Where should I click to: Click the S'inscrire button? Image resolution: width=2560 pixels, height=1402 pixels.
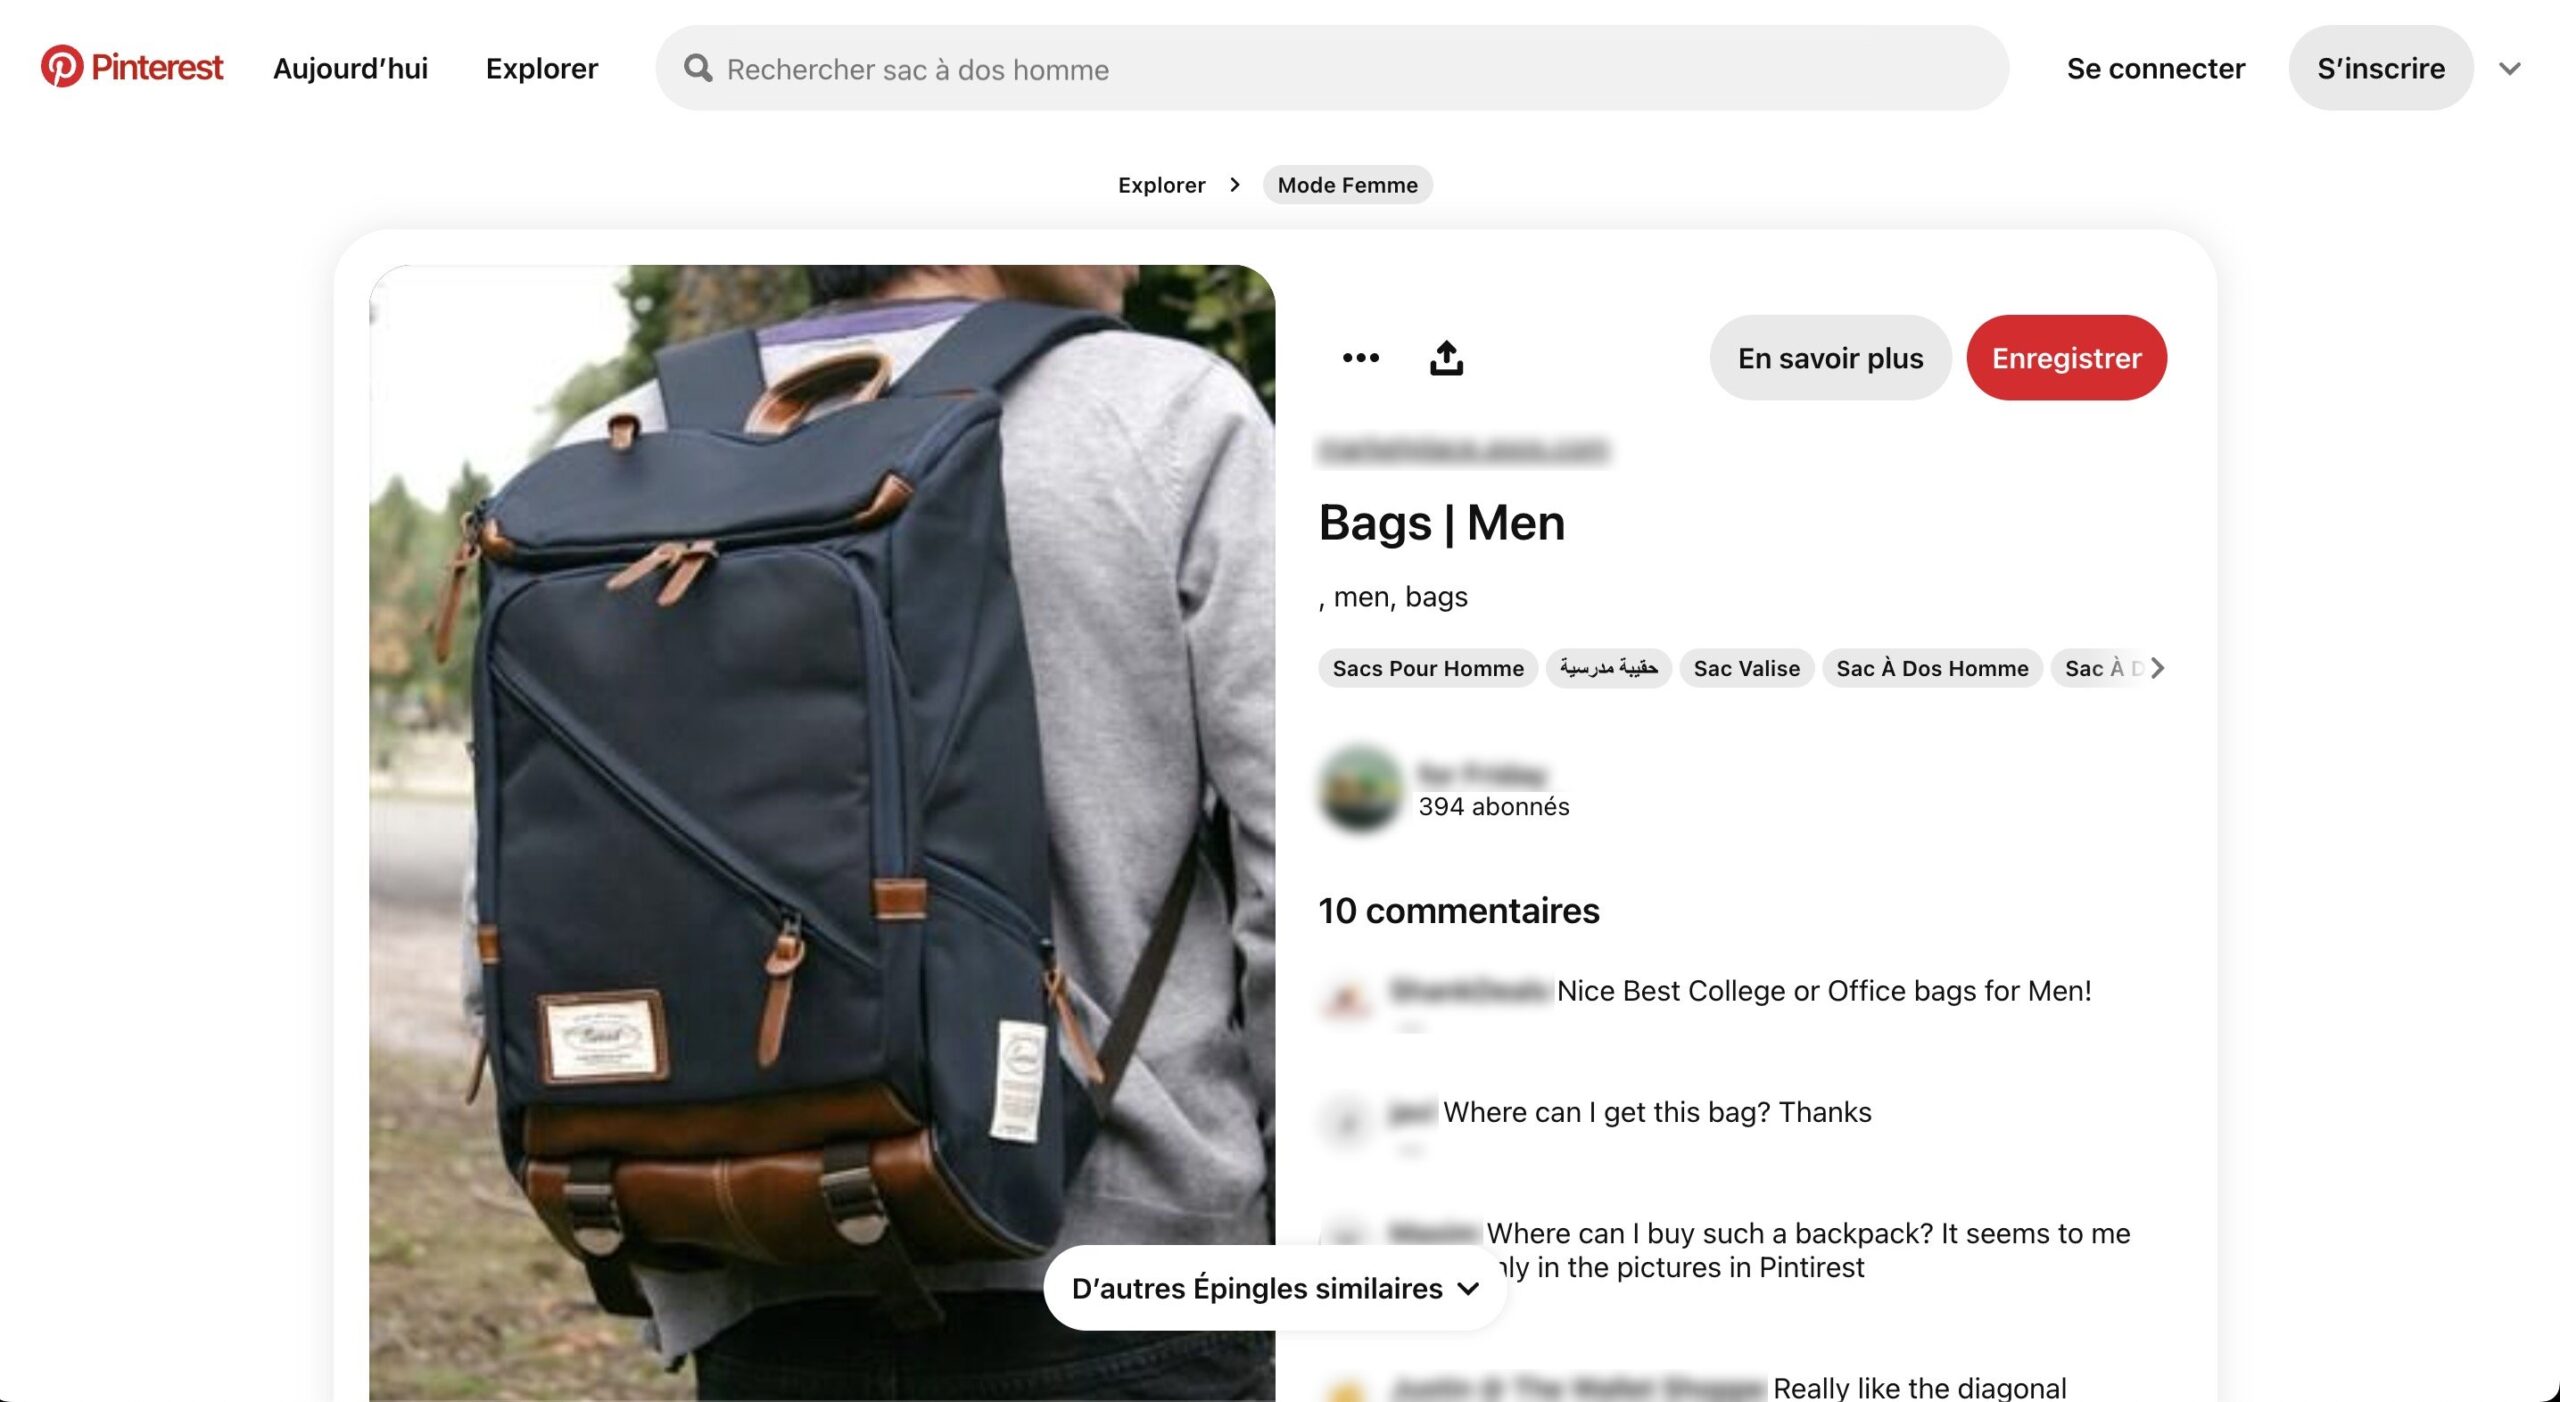[x=2381, y=68]
